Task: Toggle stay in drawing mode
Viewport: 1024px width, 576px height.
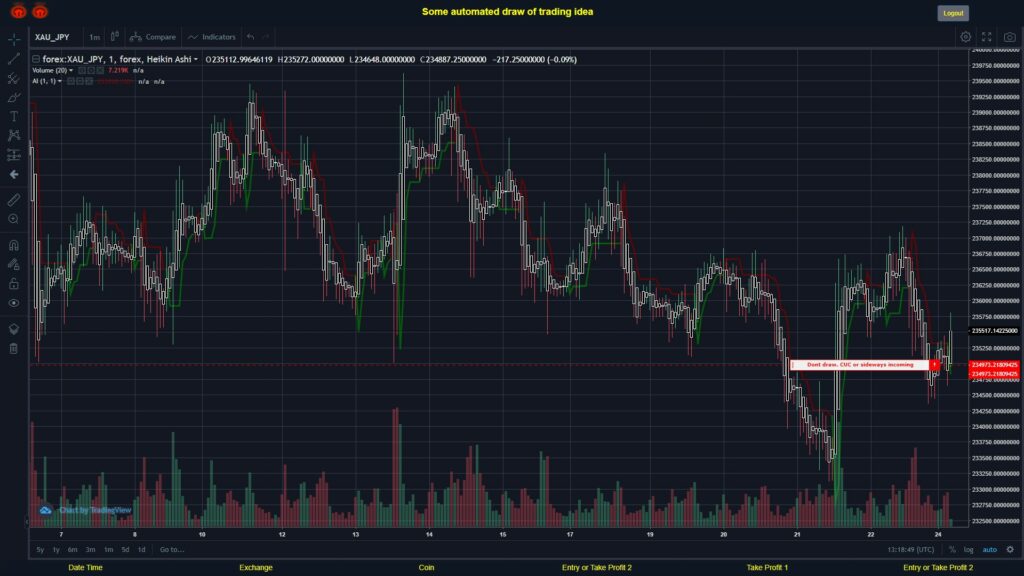Action: tap(14, 264)
